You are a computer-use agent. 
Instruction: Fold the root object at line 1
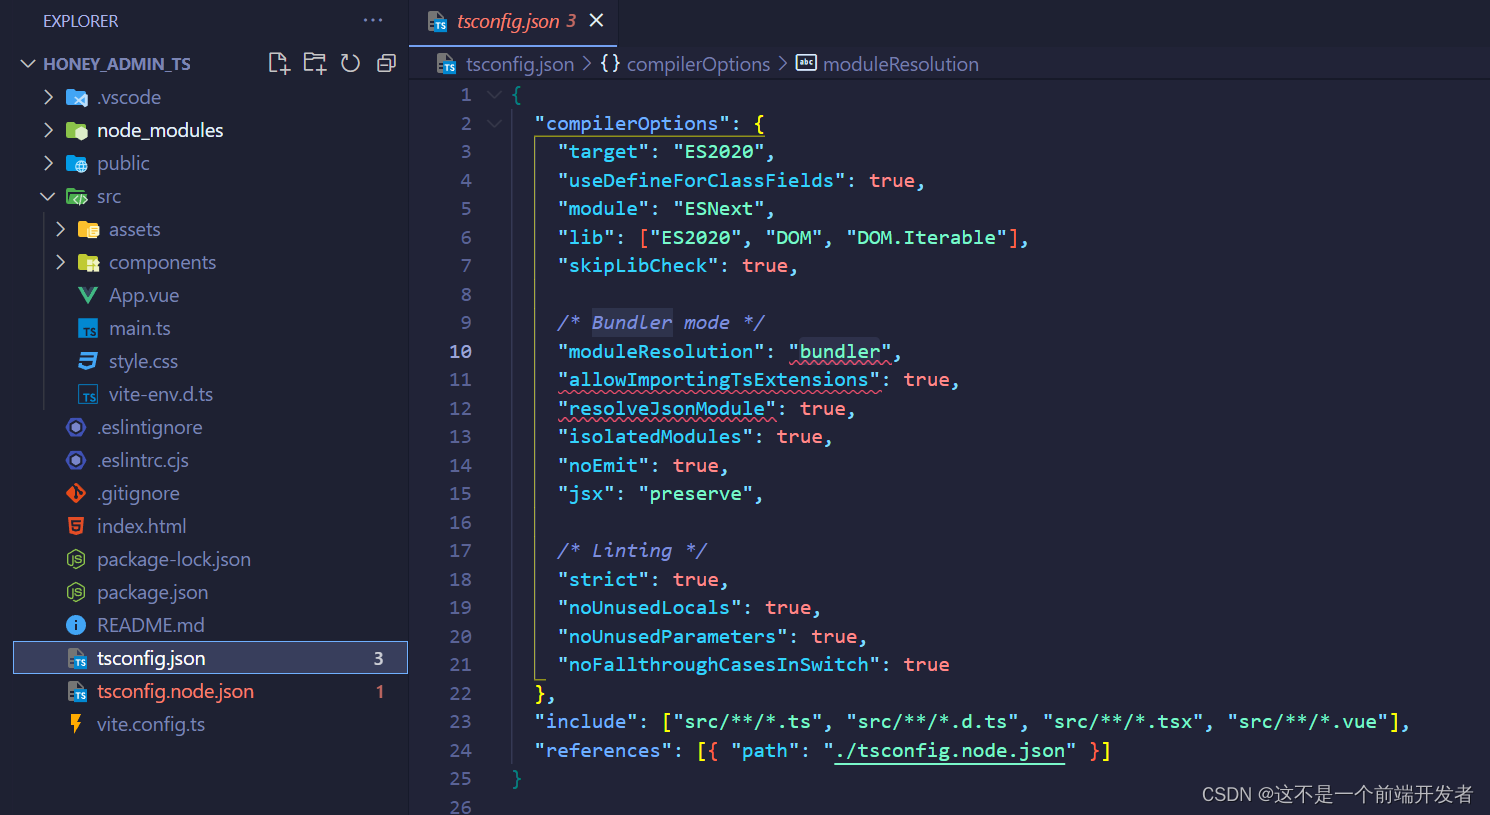[494, 95]
